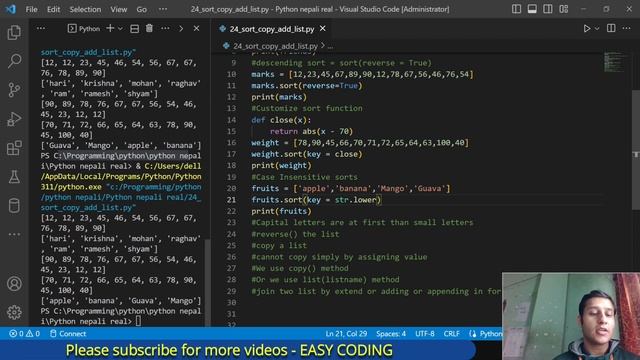Viewport: 640px width, 360px height.
Task: Open the Explorer view in activity bar
Action: pos(14,33)
